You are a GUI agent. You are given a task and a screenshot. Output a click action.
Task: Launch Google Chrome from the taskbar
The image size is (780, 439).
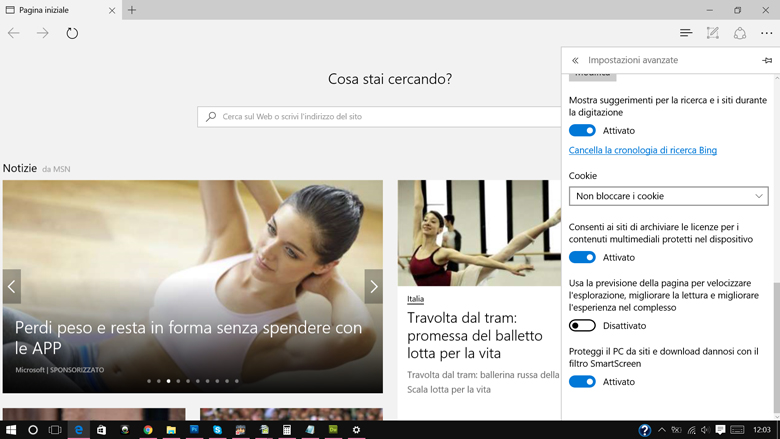[x=148, y=430]
